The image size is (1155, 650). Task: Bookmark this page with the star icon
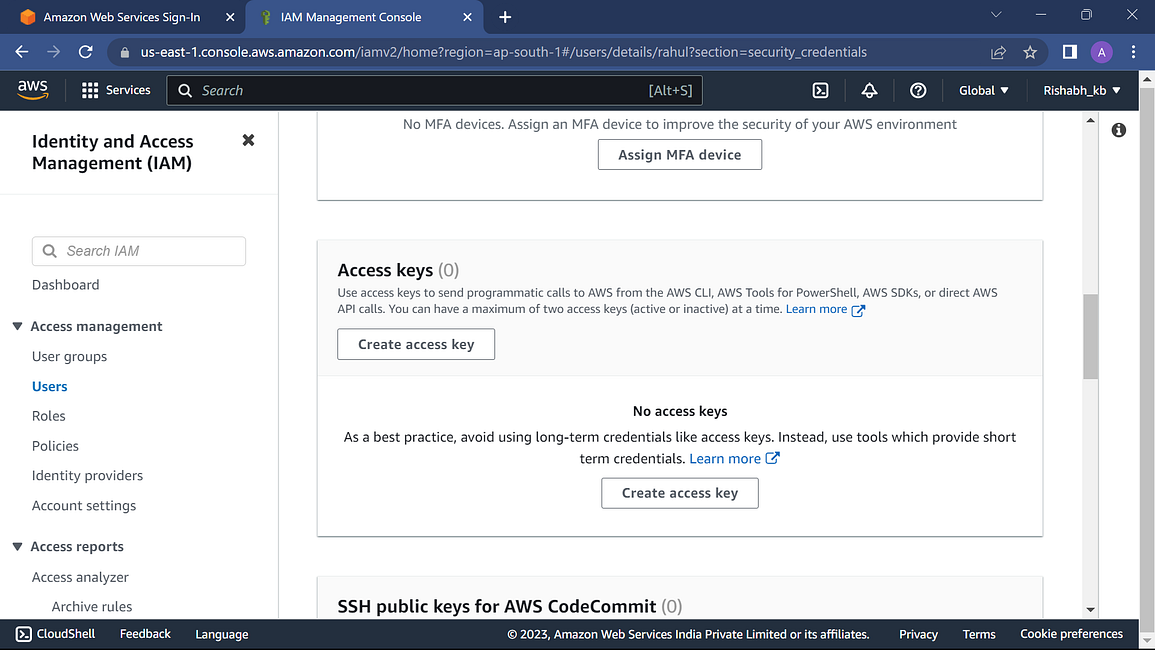point(1030,52)
